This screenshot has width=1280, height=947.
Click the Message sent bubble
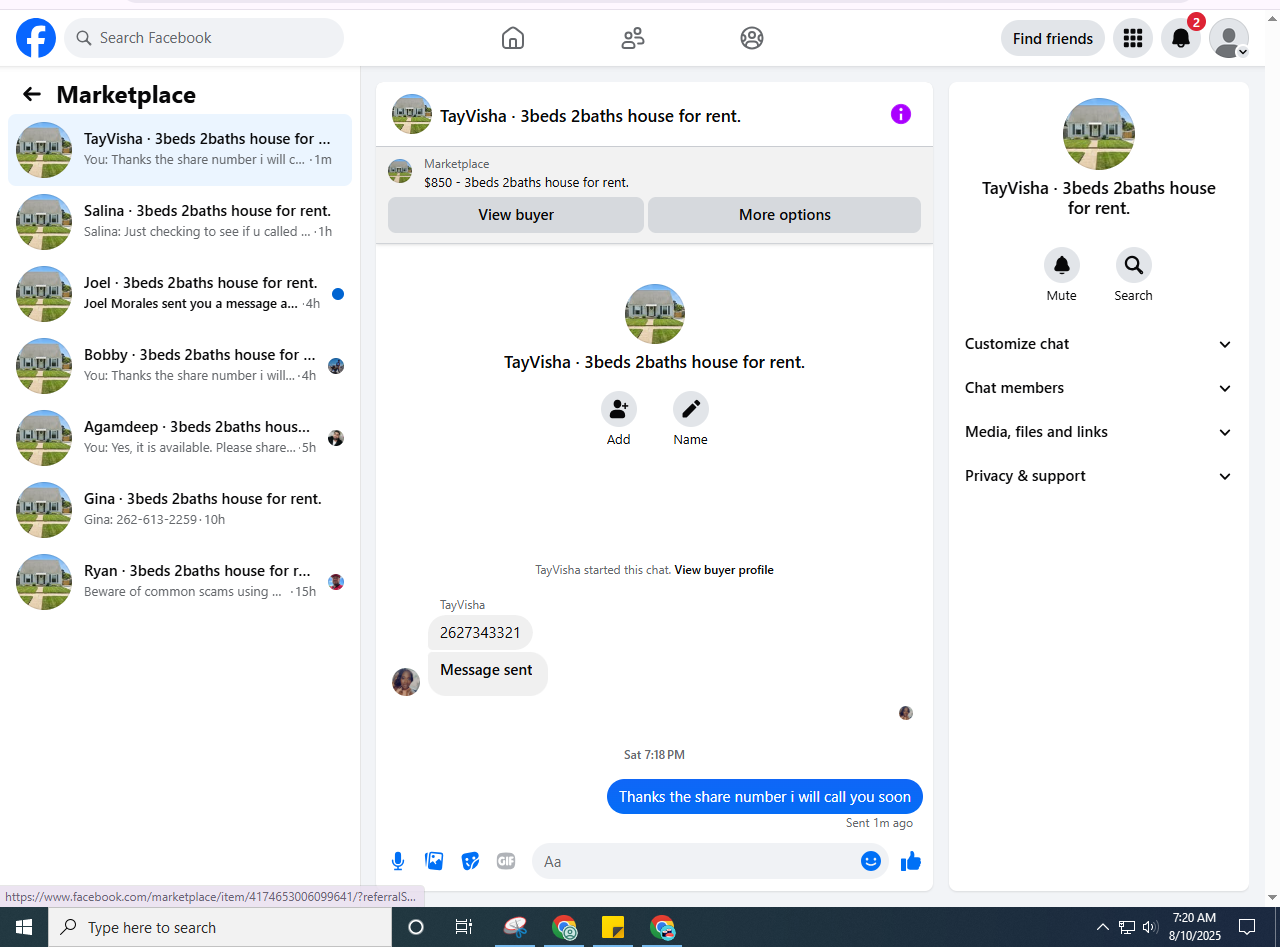(x=487, y=673)
